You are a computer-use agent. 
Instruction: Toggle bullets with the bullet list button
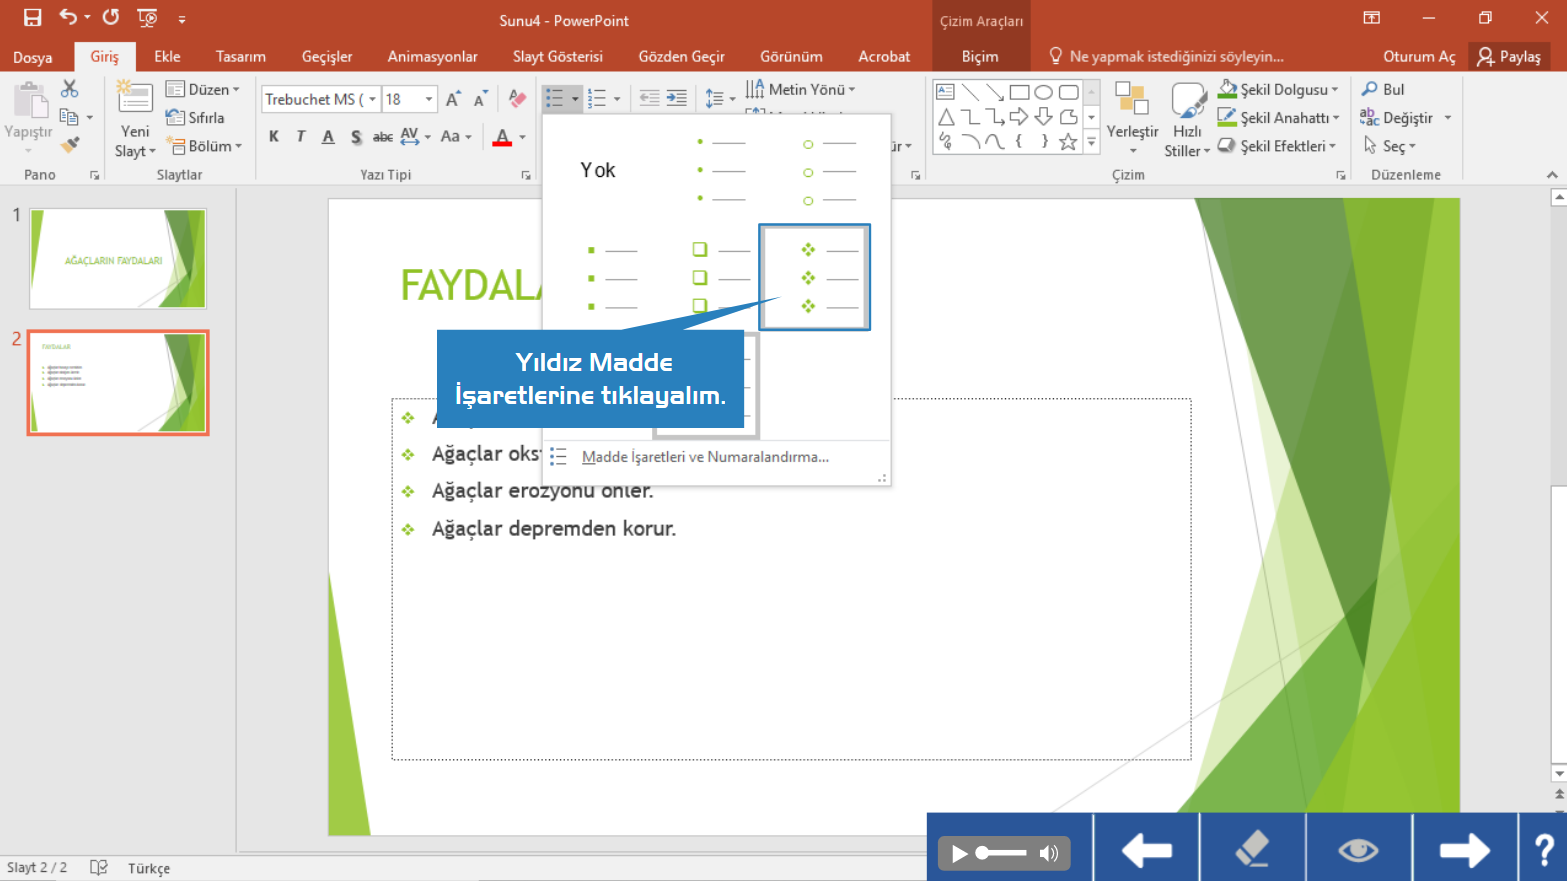(554, 98)
